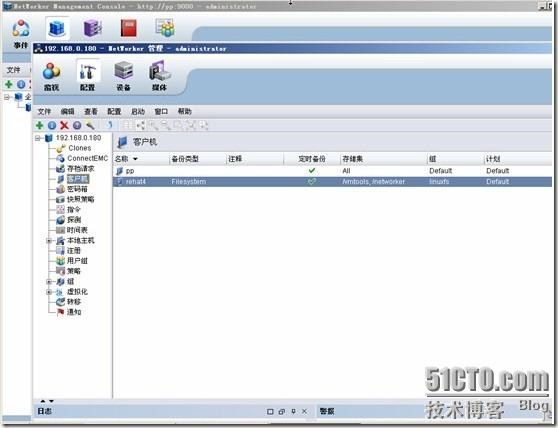Open the 监视 (Monitoring) view icon
This screenshot has height=428, width=558.
pyautogui.click(x=52, y=76)
